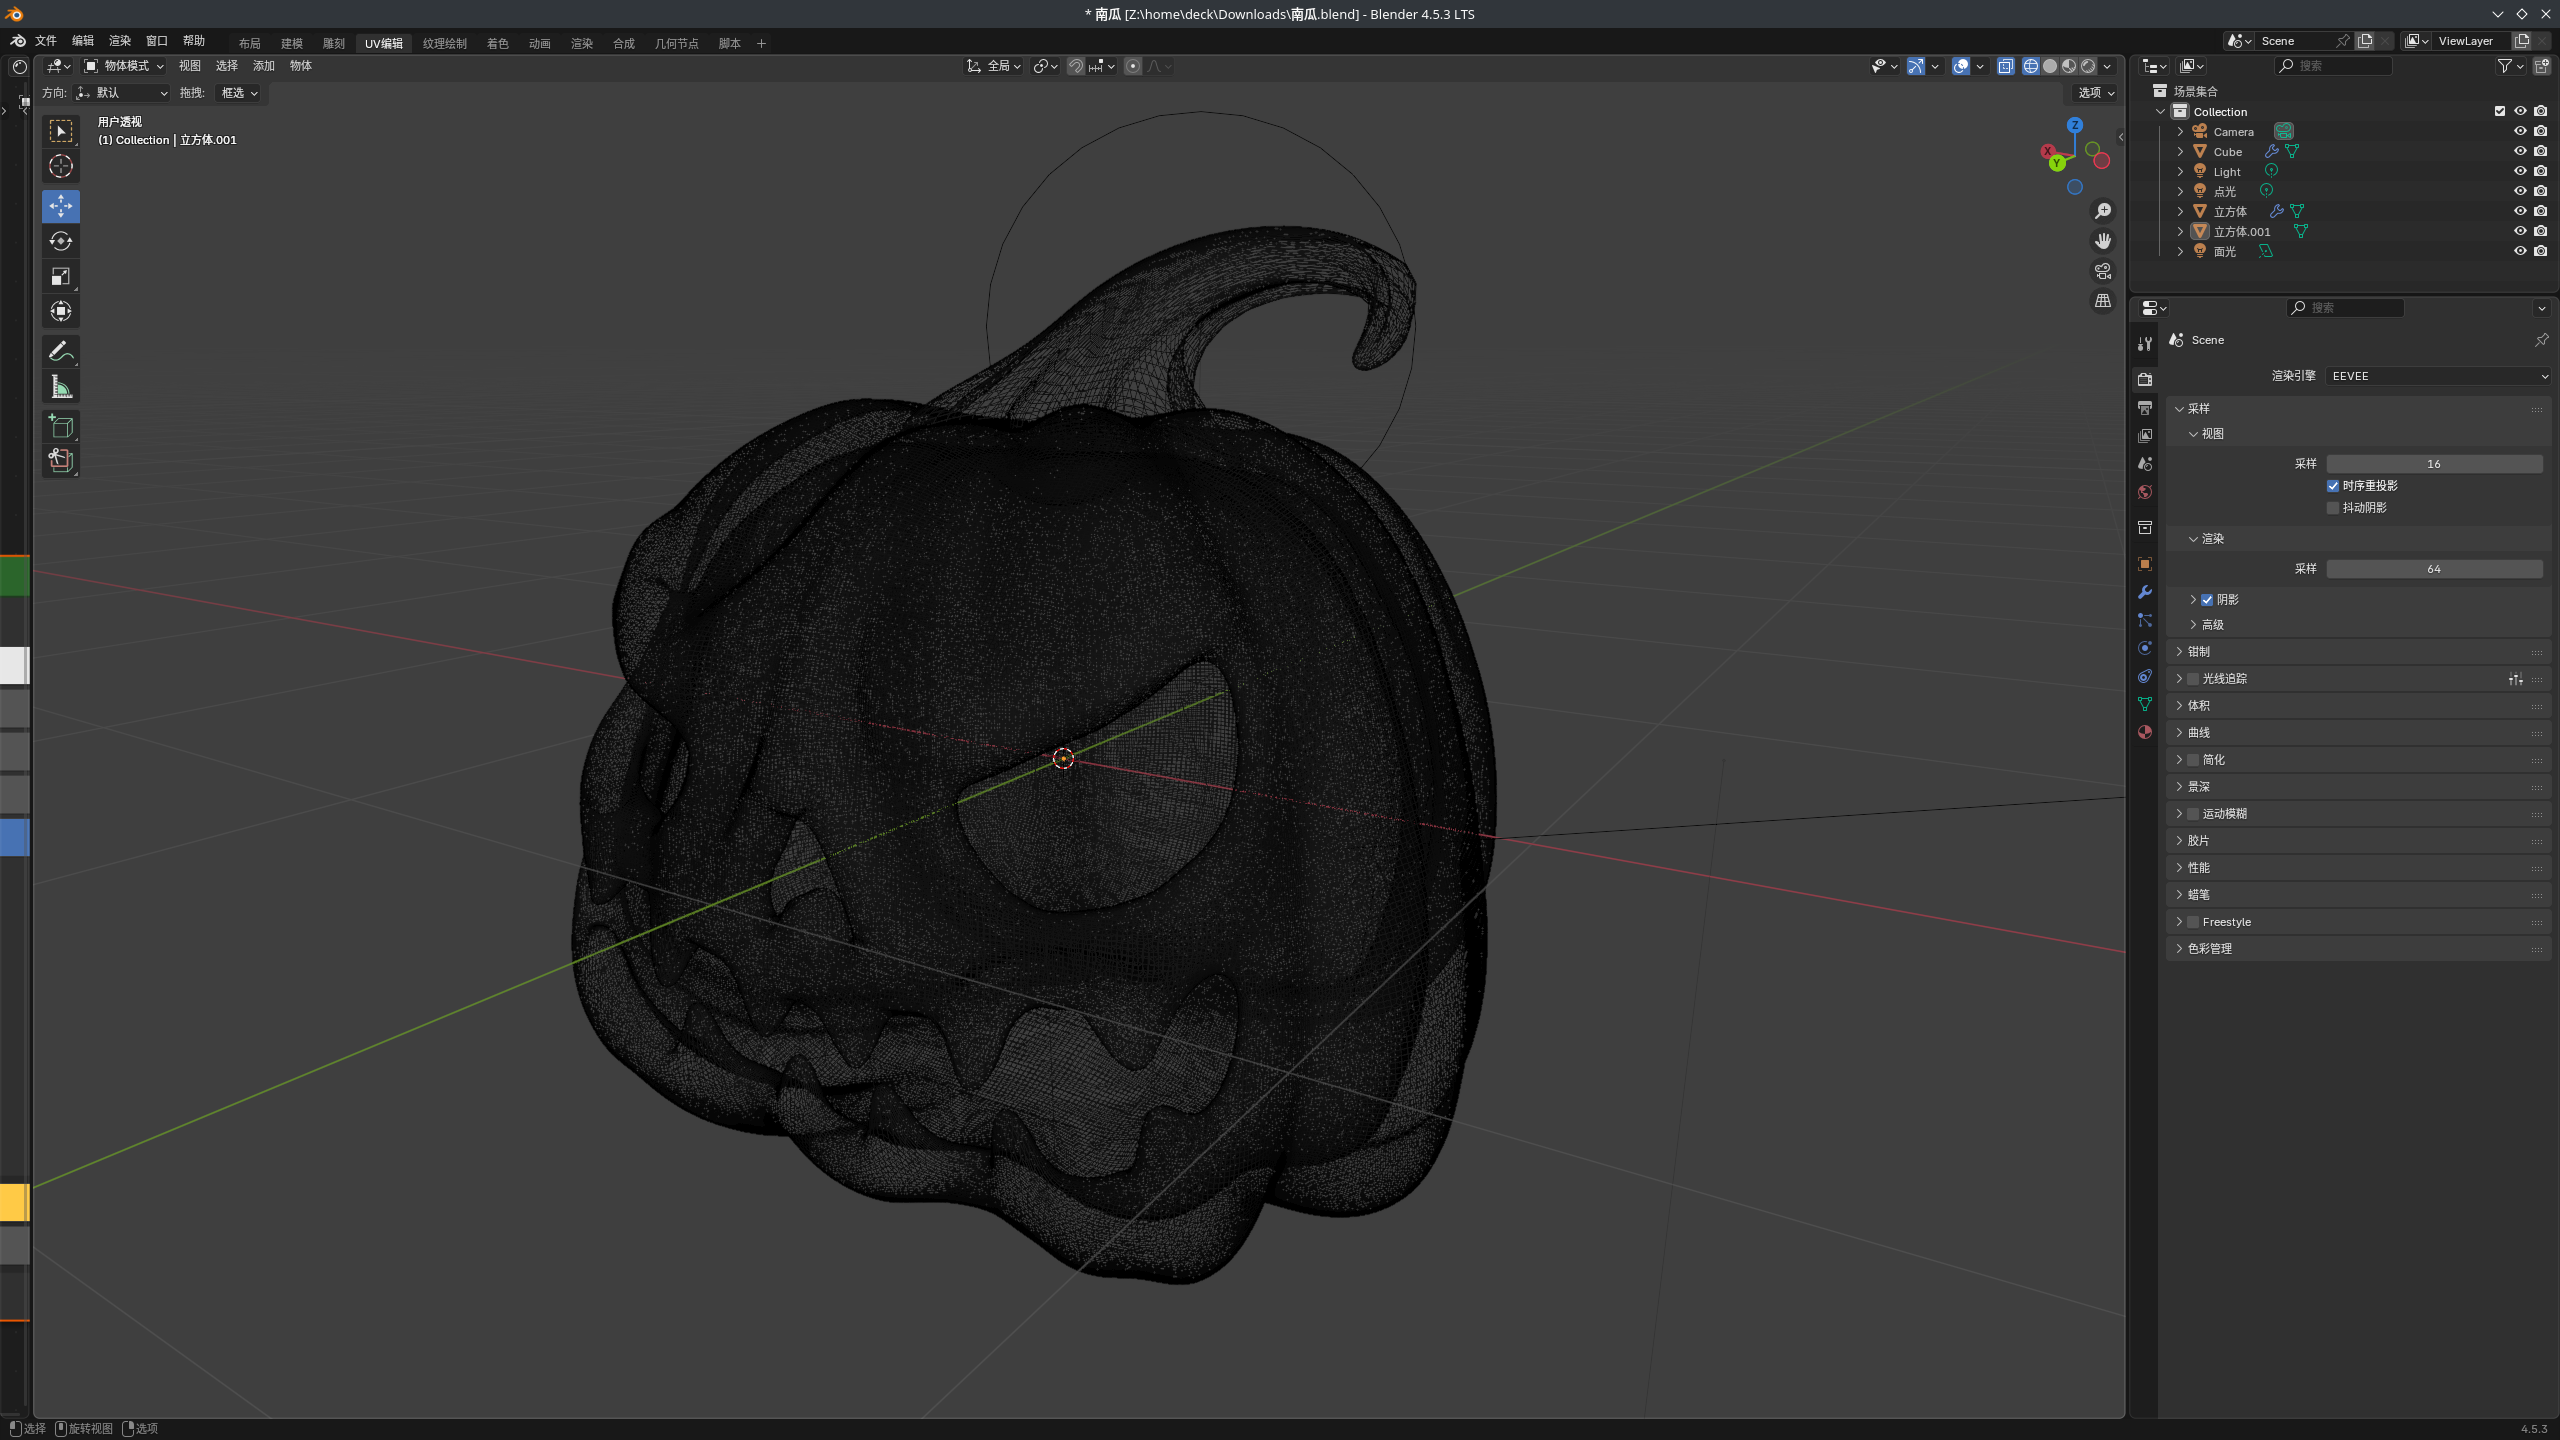This screenshot has height=1440, width=2560.
Task: Activate the Rotate tool
Action: tap(61, 241)
